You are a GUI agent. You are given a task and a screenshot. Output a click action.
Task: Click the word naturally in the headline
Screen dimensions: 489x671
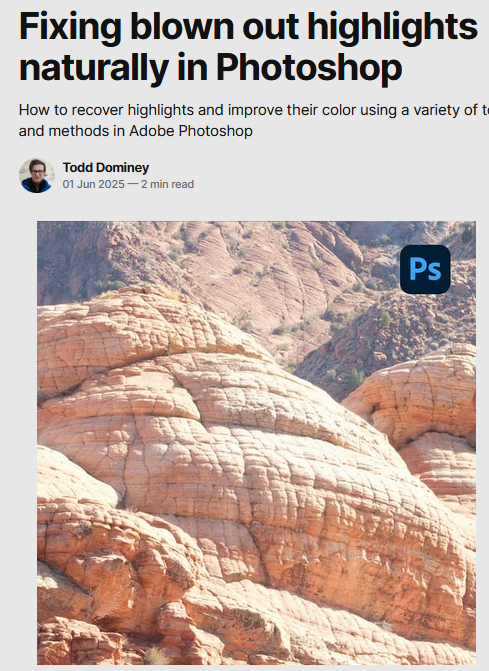click(94, 68)
